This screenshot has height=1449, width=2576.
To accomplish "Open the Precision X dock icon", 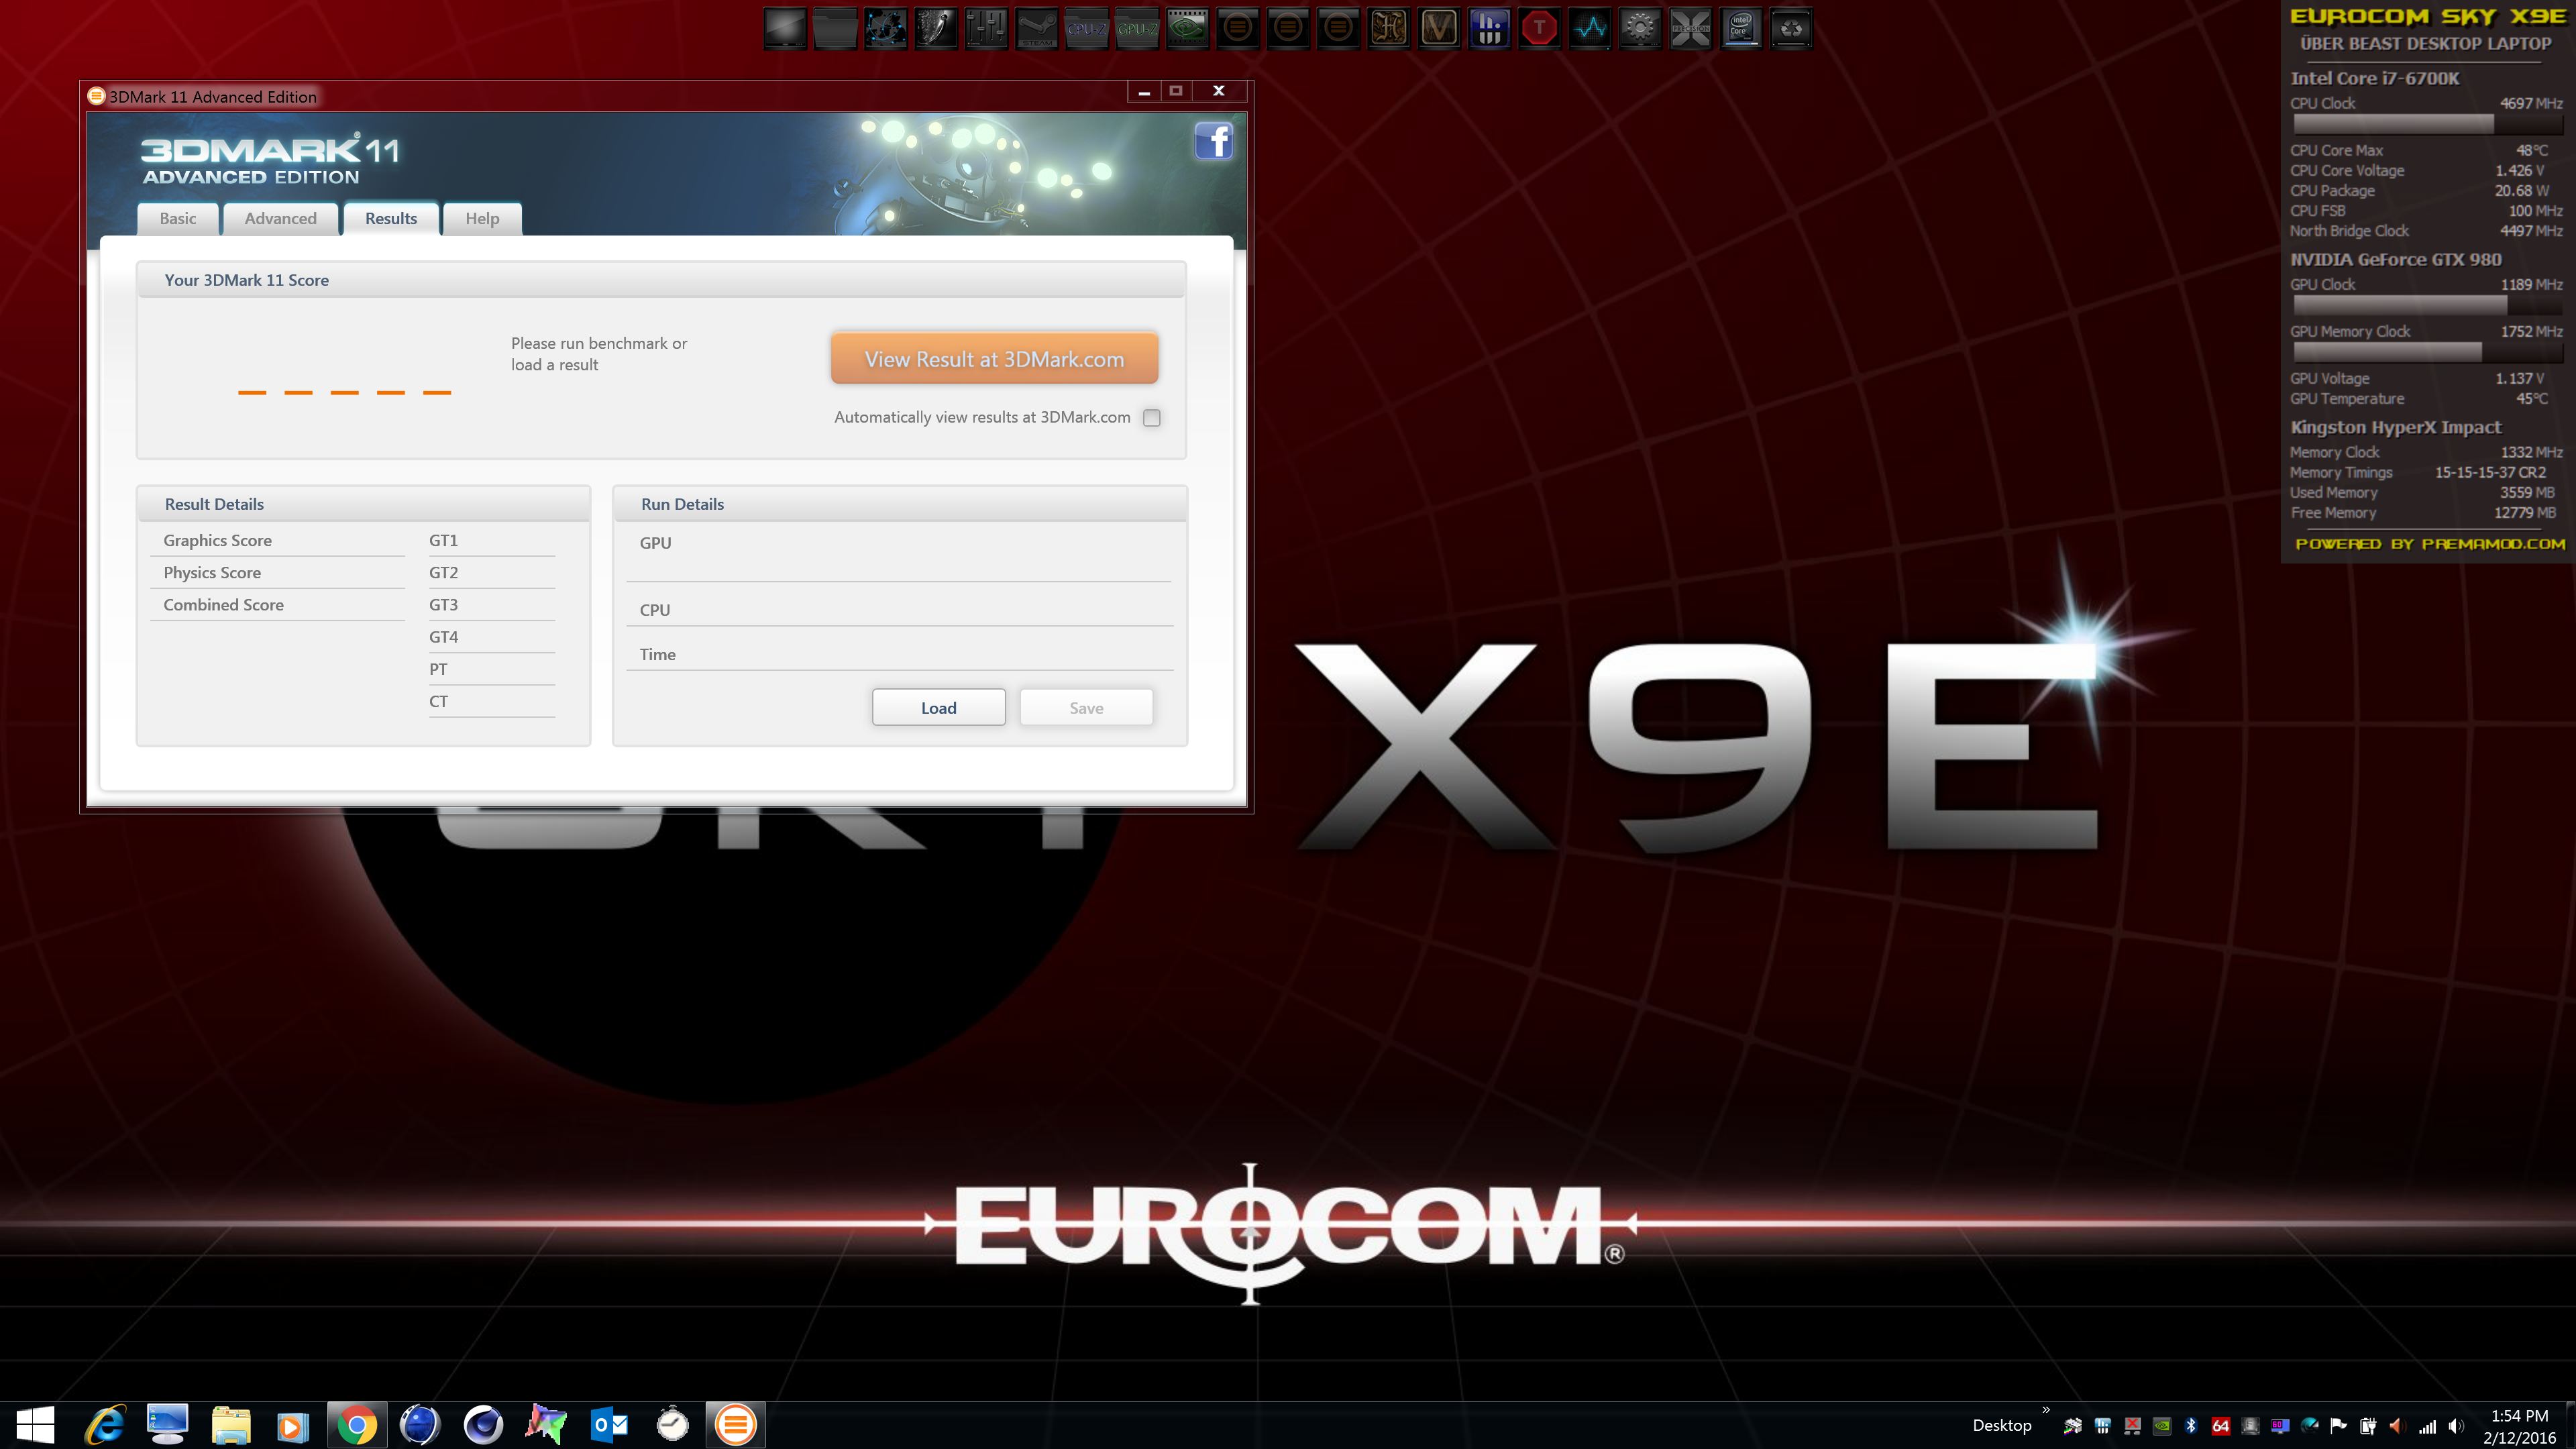I will (x=1690, y=29).
